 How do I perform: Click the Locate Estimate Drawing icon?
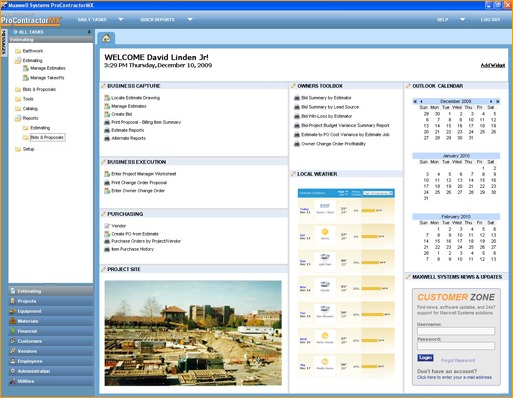pos(107,98)
